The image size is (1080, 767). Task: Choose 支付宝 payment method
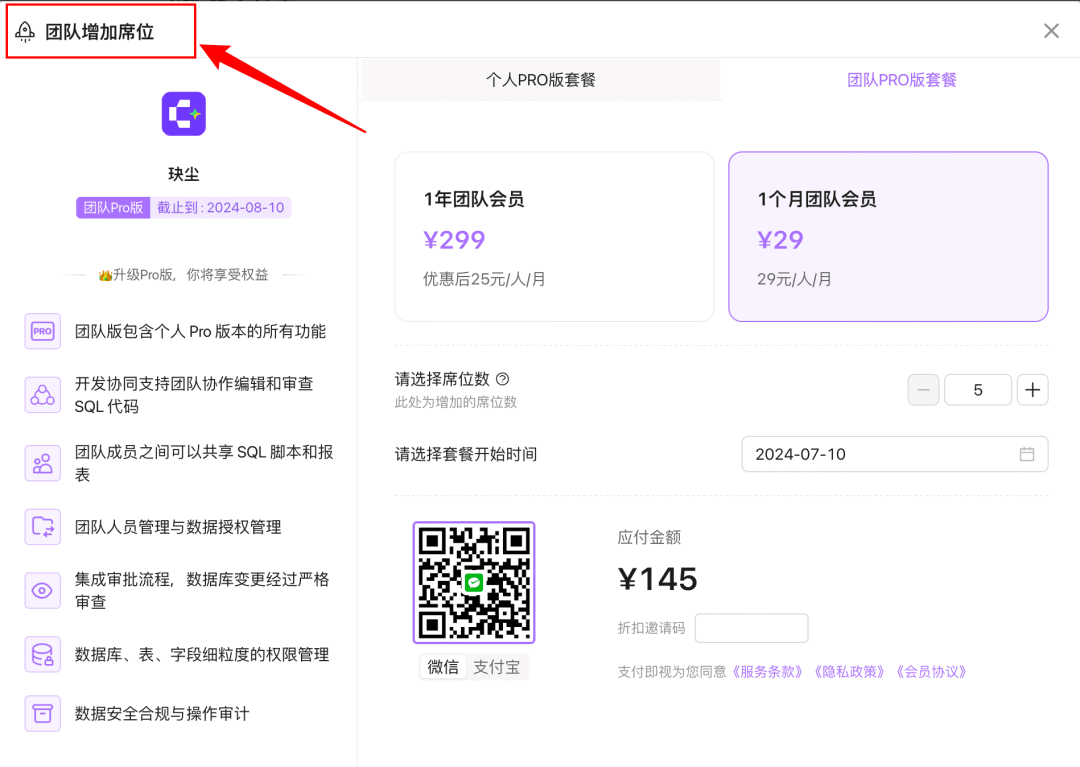coord(497,666)
